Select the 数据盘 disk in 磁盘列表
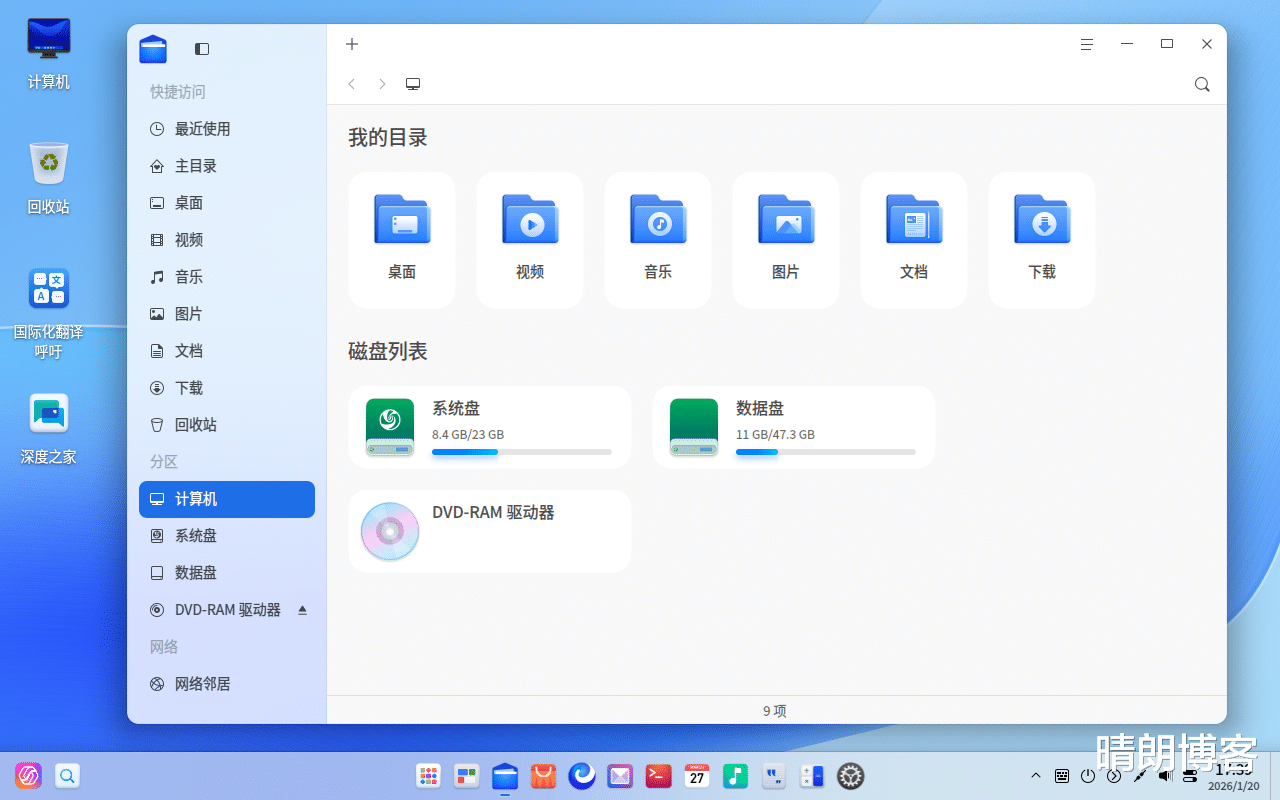This screenshot has height=800, width=1280. point(794,427)
